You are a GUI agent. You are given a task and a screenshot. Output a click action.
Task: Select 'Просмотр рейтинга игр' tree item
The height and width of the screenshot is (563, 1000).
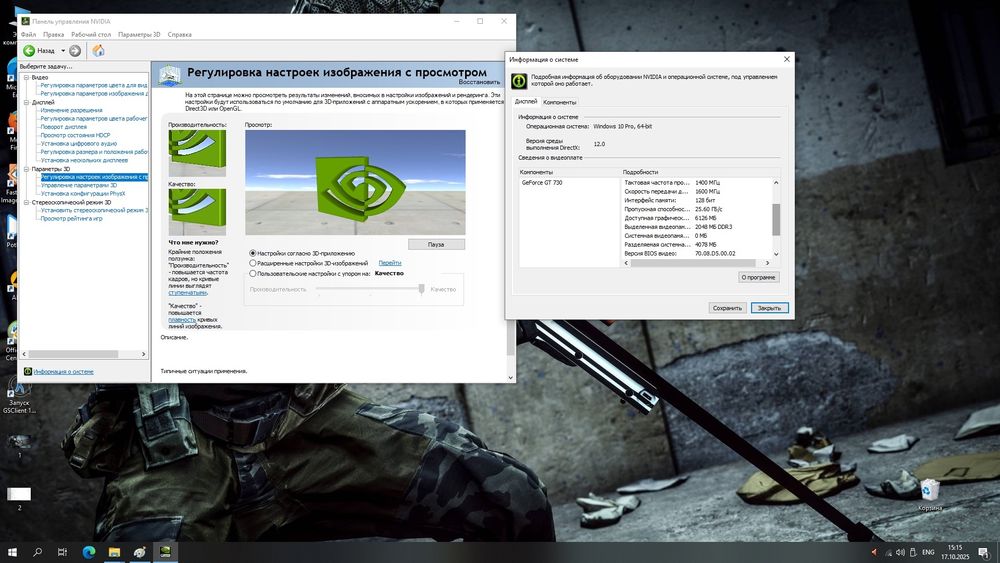point(71,218)
